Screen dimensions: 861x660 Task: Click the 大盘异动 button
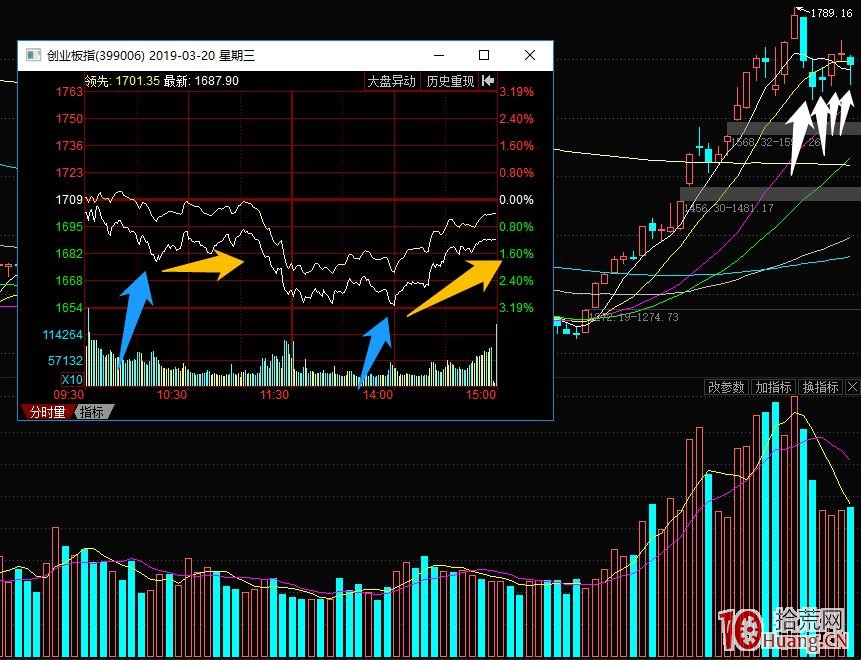tap(391, 82)
